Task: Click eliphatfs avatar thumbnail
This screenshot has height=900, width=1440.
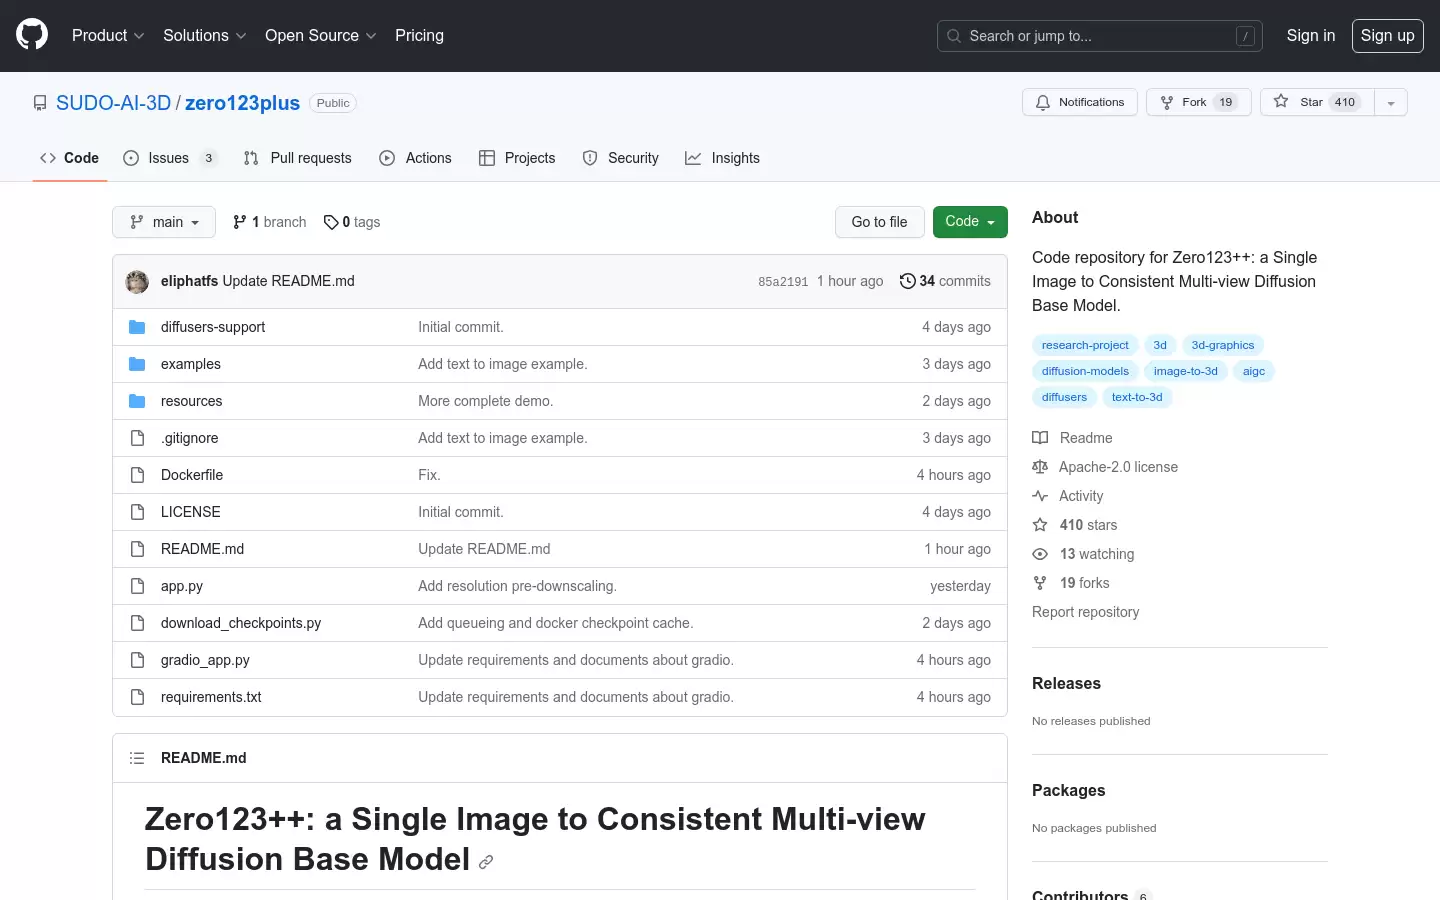Action: (137, 282)
